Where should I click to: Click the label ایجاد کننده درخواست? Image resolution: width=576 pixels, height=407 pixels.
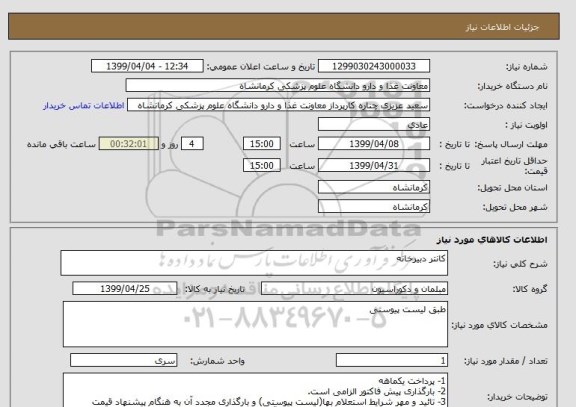(x=505, y=106)
